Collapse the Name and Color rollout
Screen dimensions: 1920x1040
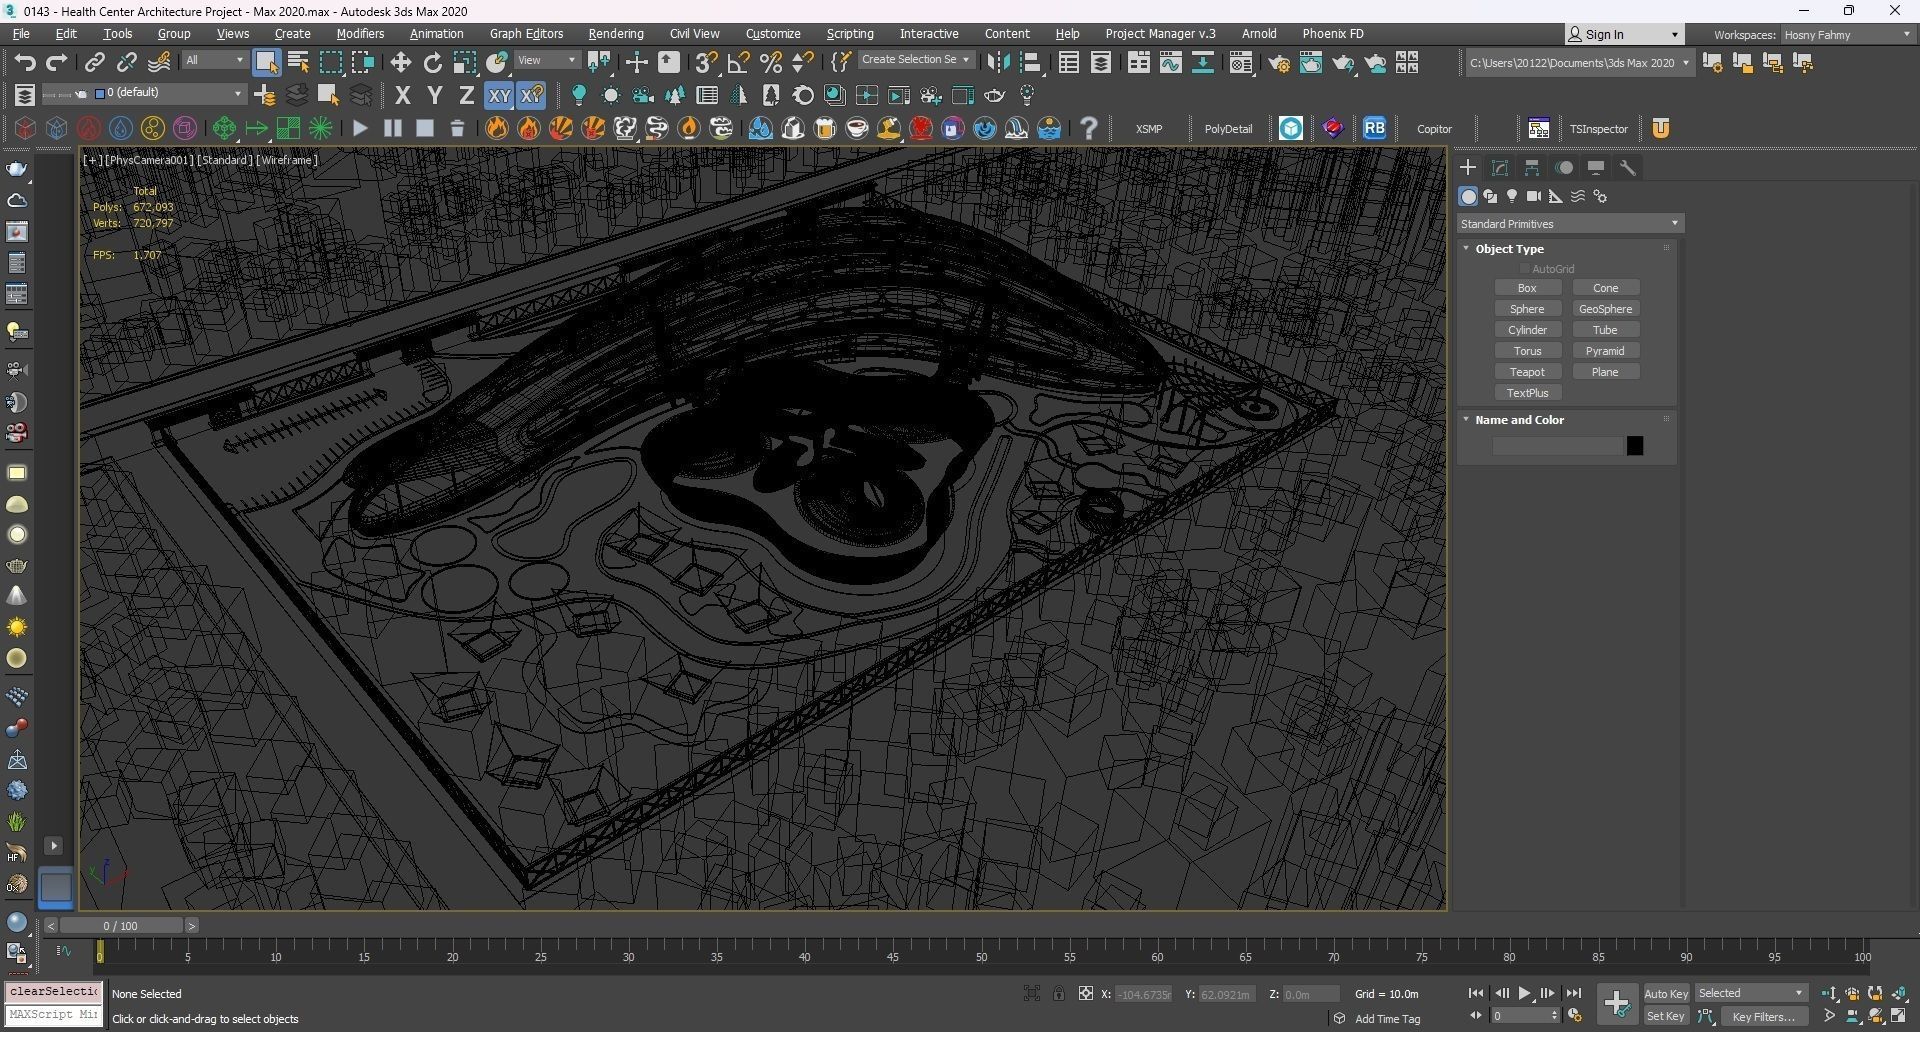click(x=1519, y=420)
